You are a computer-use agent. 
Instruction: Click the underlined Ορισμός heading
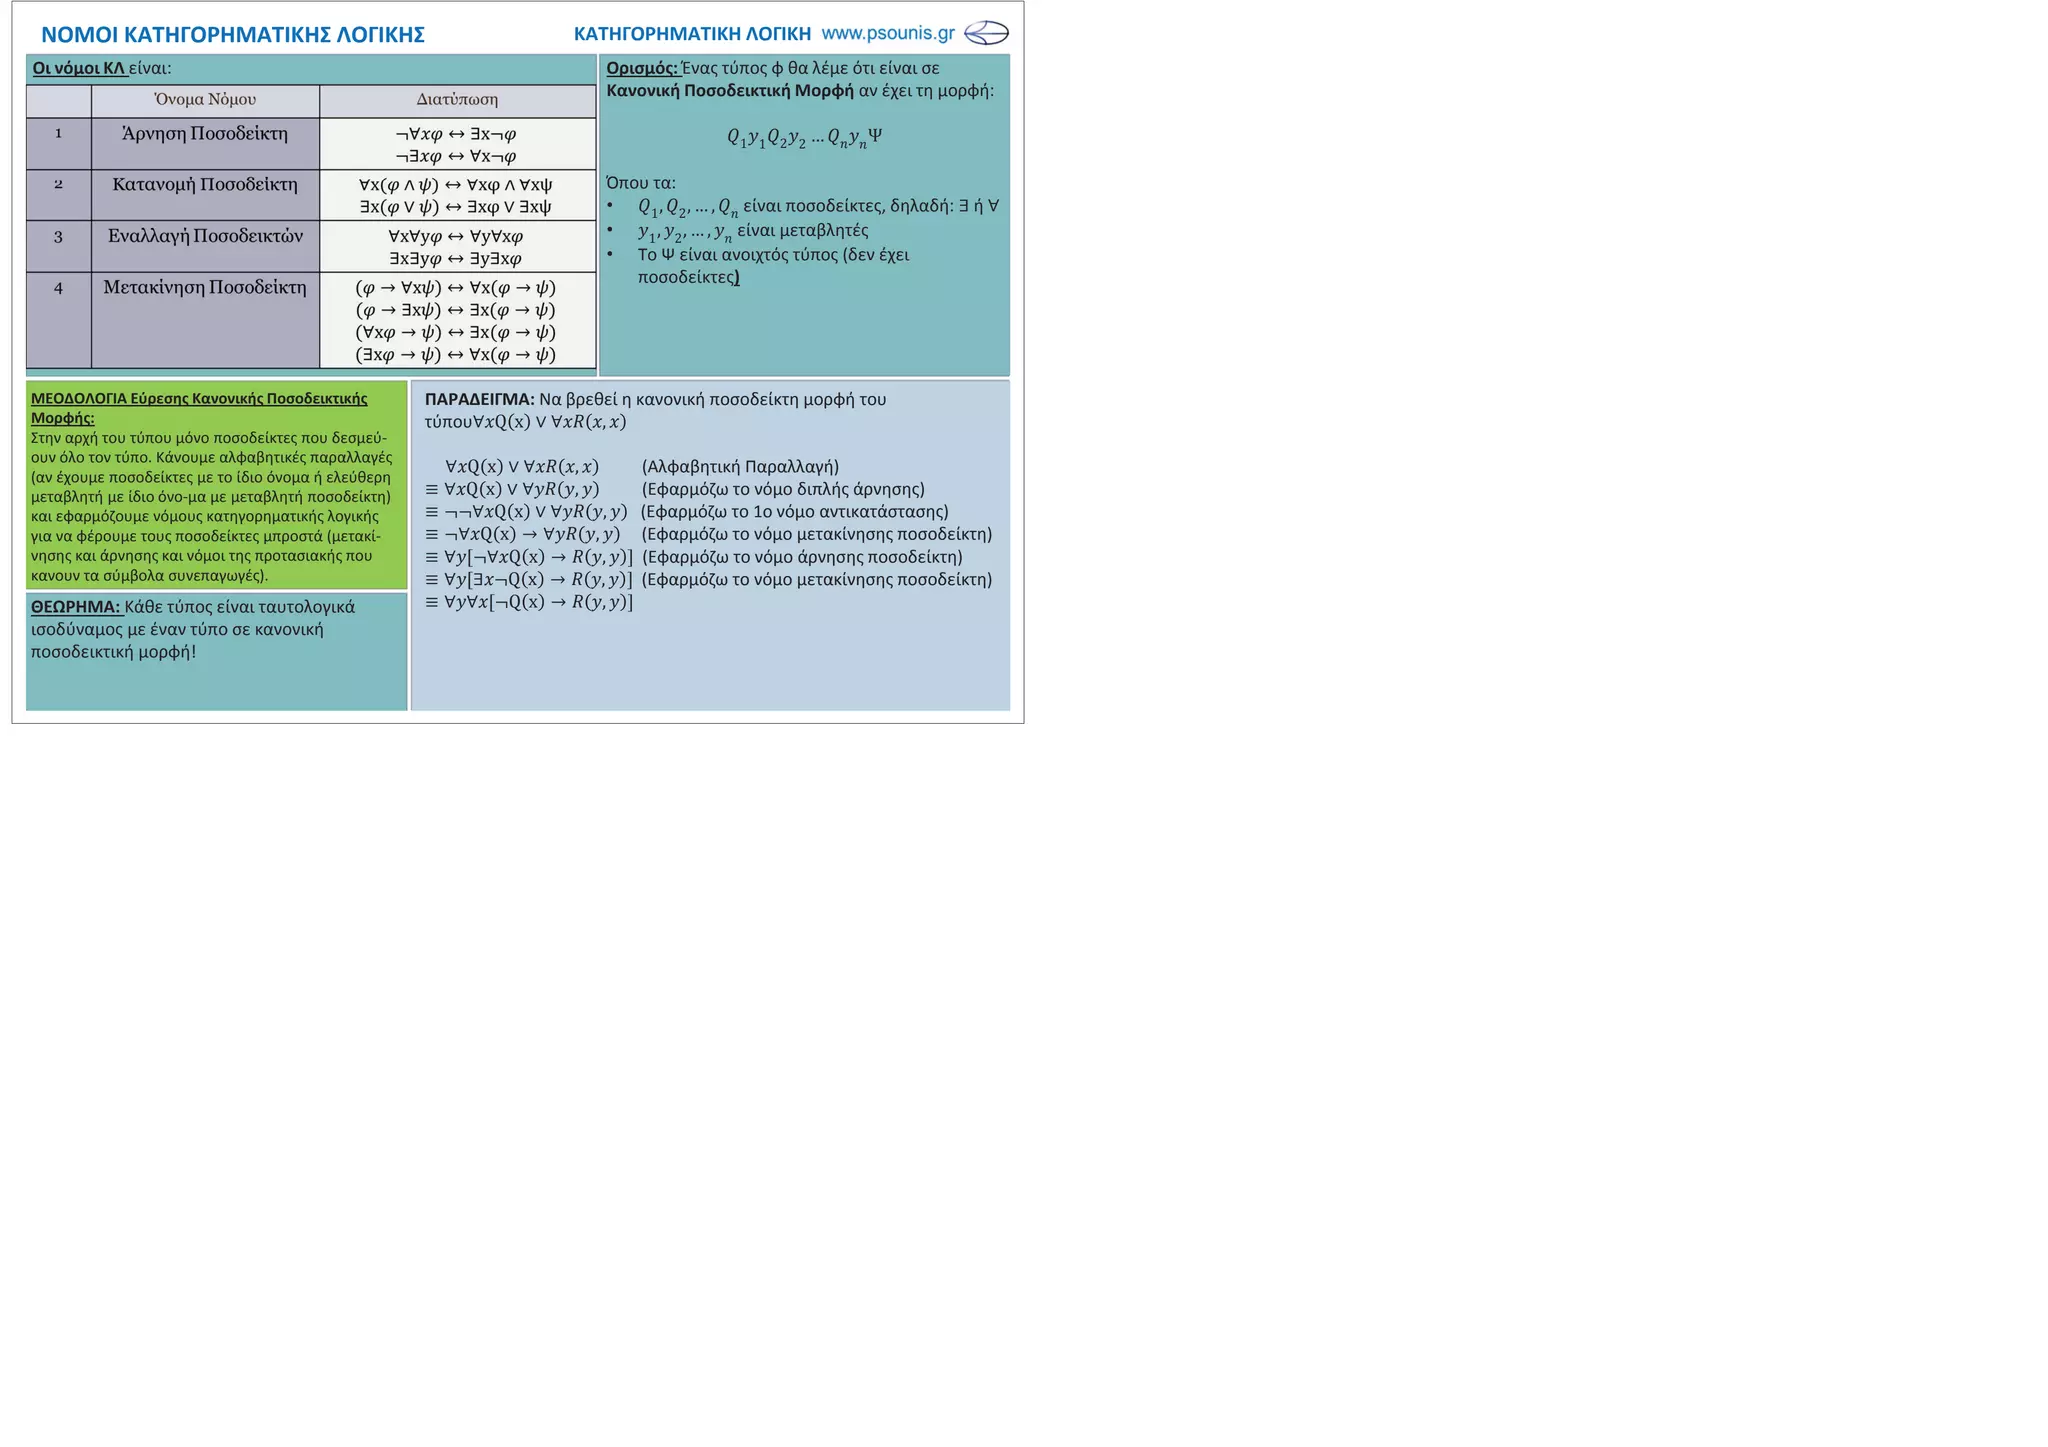642,69
